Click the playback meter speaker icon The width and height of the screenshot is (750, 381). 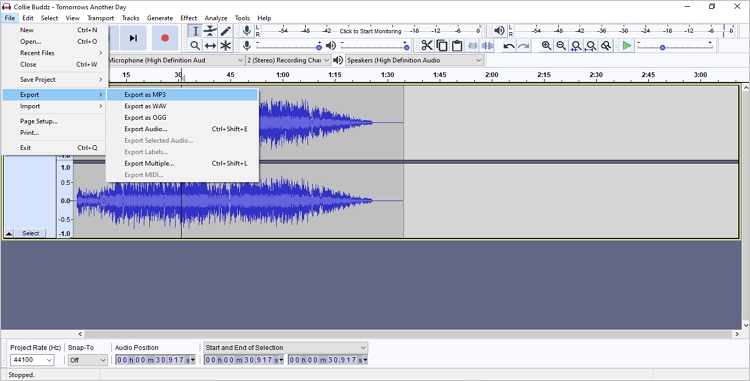coord(499,31)
